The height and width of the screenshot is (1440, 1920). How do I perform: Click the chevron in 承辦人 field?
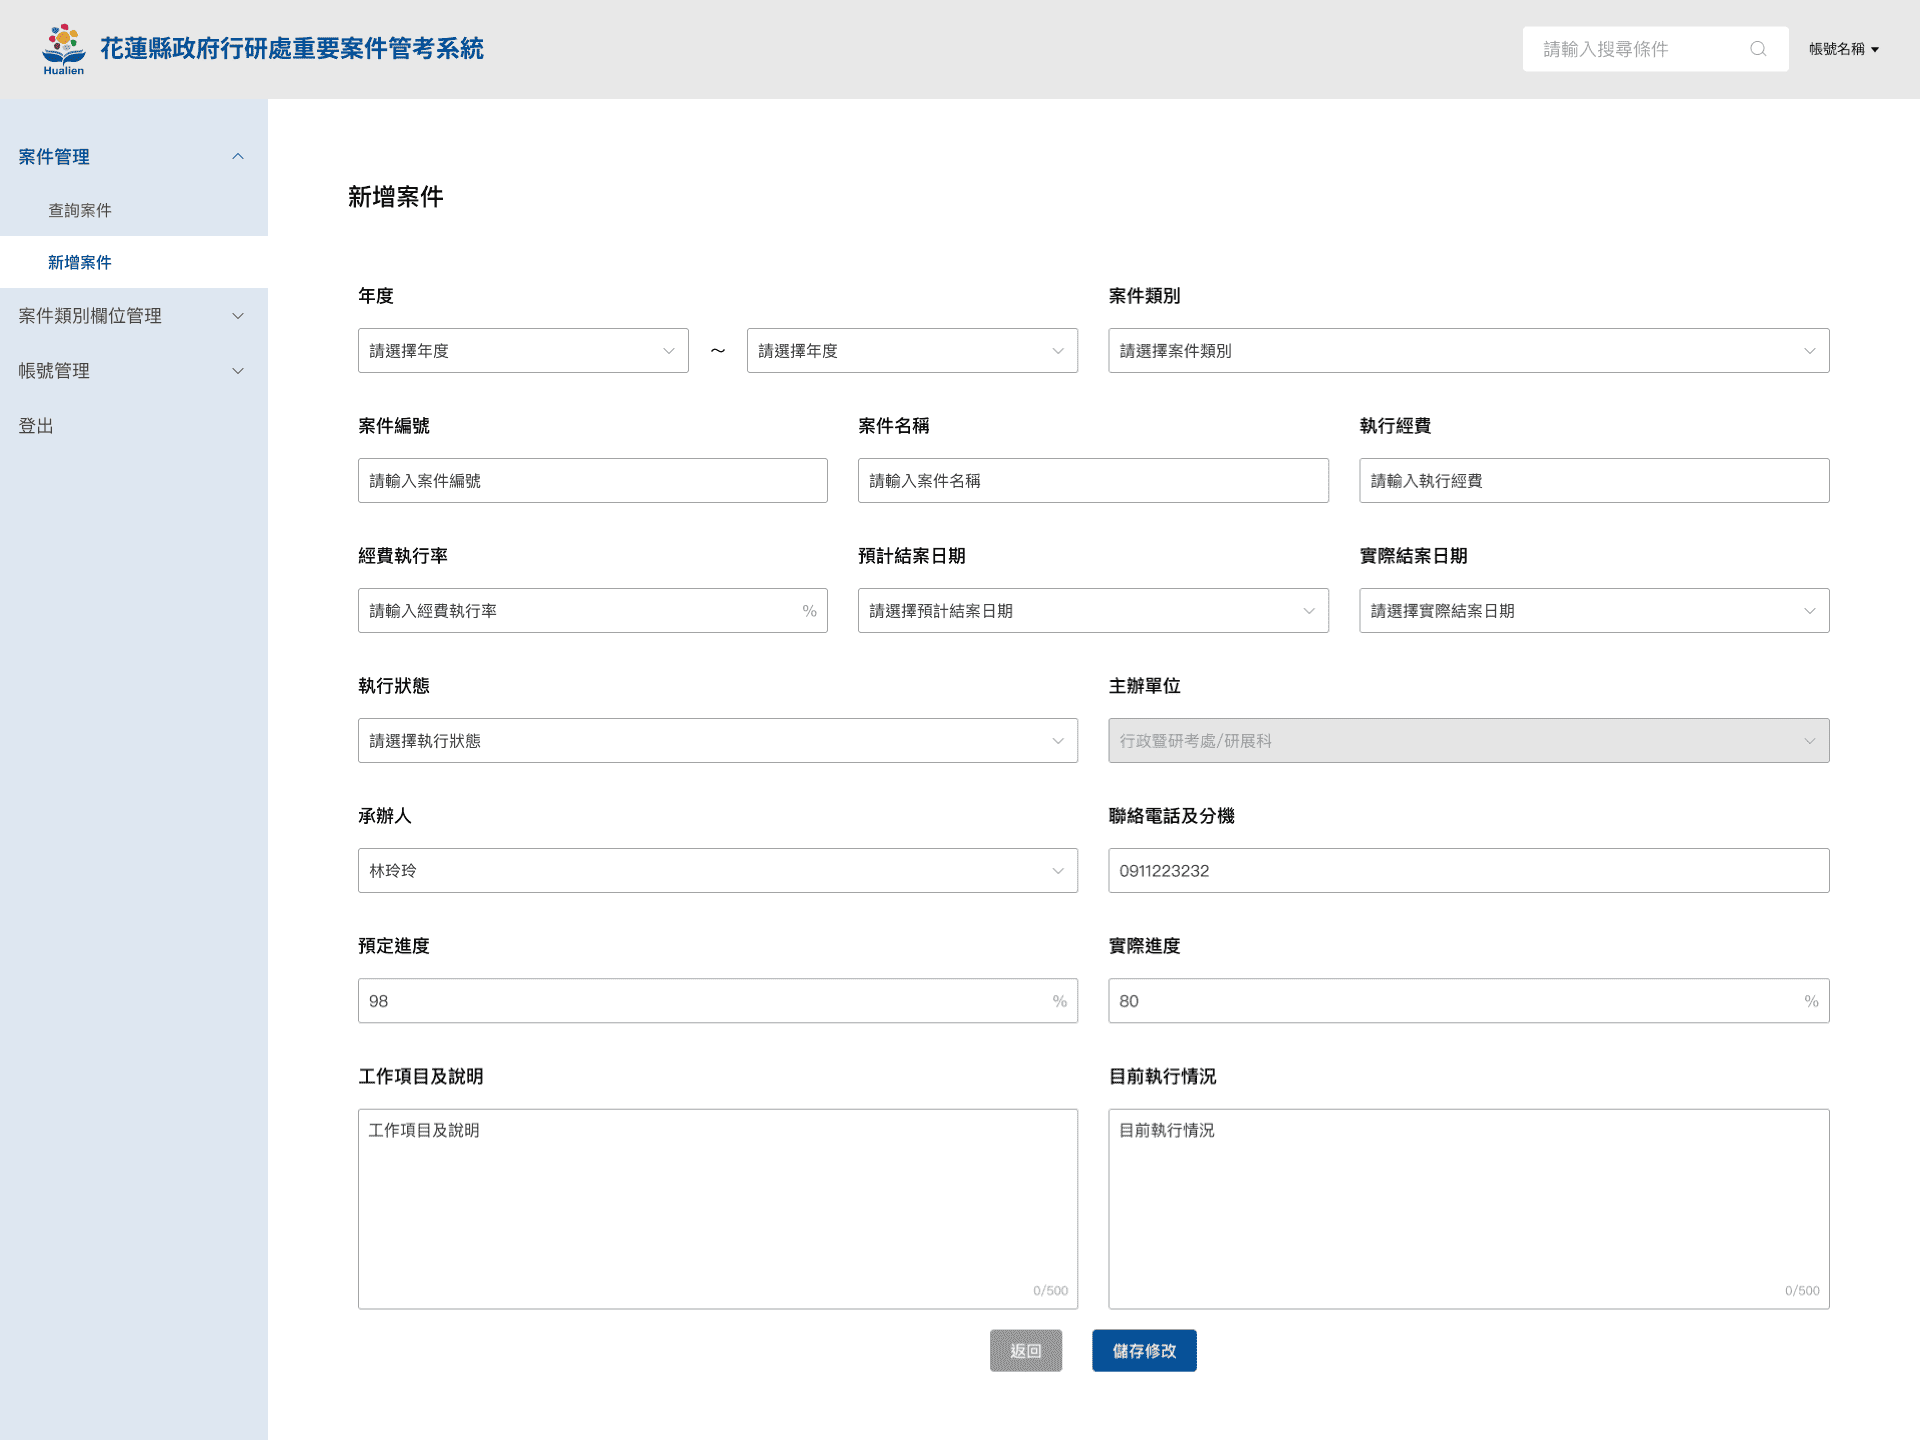pyautogui.click(x=1057, y=871)
